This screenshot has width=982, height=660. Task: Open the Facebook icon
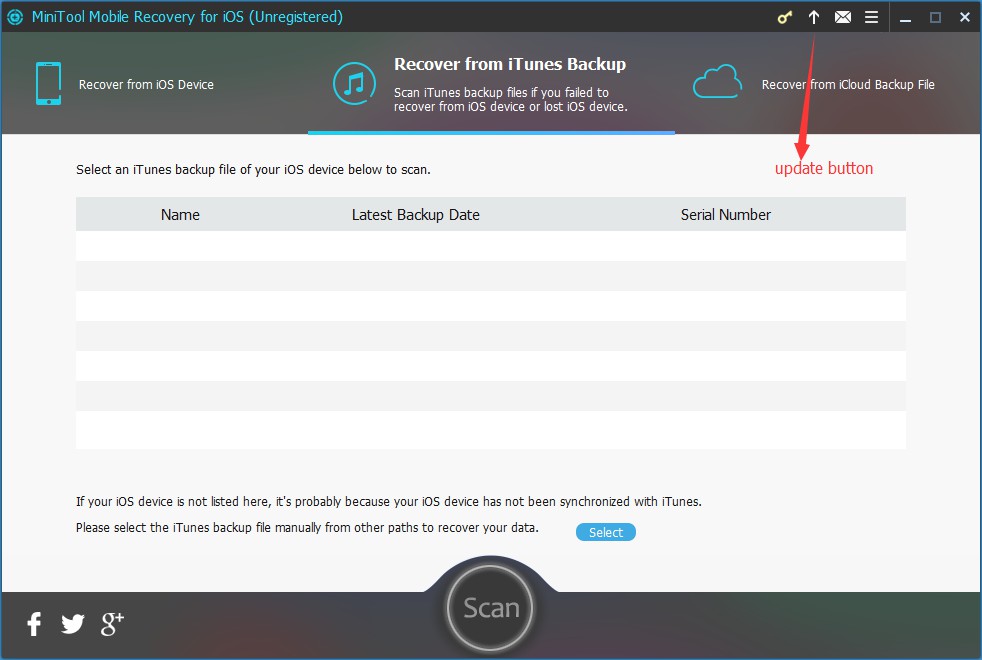(x=34, y=624)
